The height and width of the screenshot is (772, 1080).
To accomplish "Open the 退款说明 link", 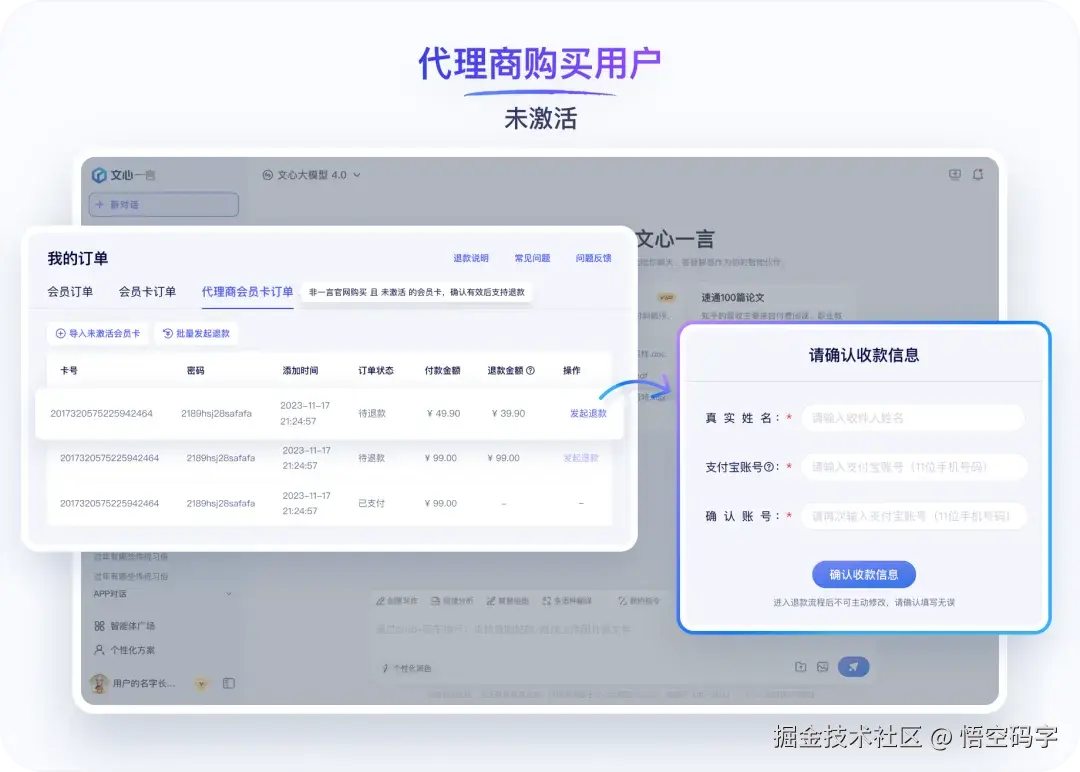I will pyautogui.click(x=471, y=258).
